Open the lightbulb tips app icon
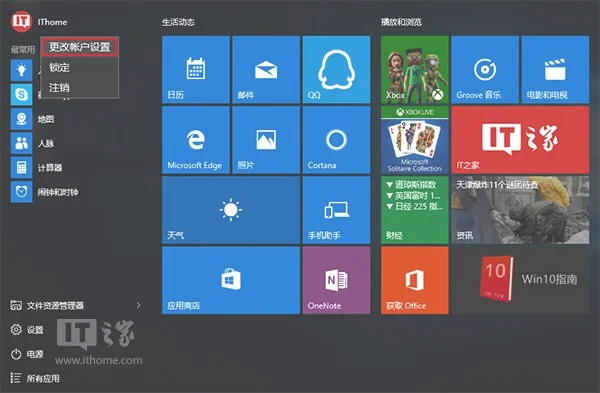The height and width of the screenshot is (393, 600). (x=21, y=70)
